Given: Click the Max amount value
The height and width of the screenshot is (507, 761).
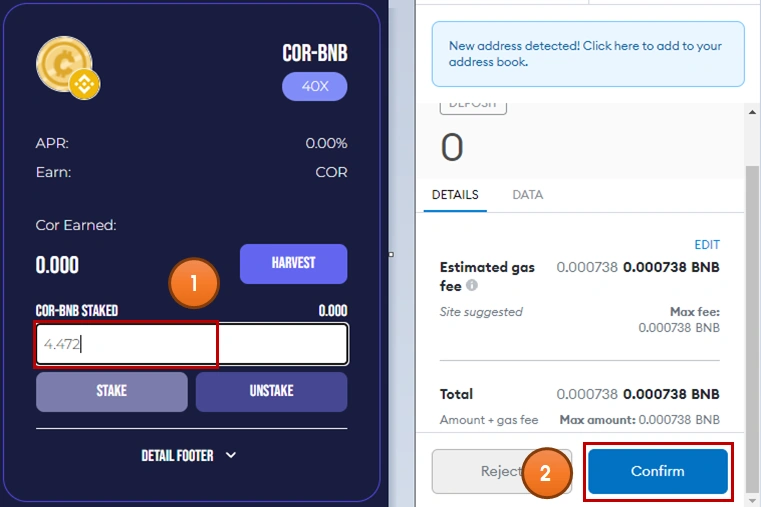Looking at the screenshot, I should tap(679, 420).
